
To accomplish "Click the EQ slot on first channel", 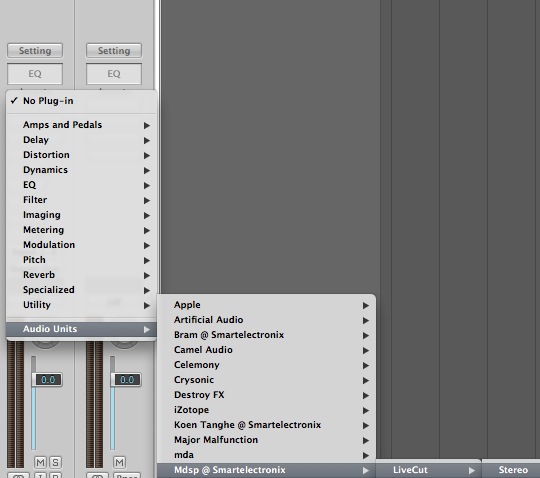I will click(35, 74).
